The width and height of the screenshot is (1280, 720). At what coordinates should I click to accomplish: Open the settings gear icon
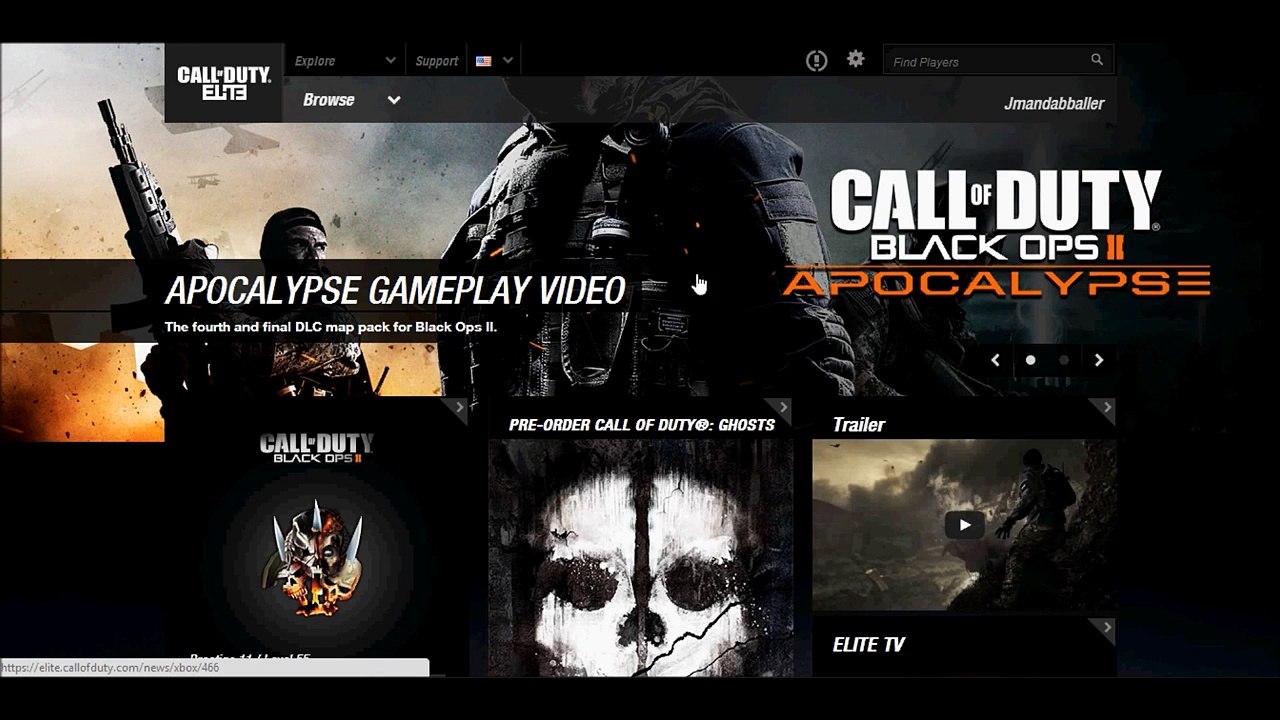[855, 59]
